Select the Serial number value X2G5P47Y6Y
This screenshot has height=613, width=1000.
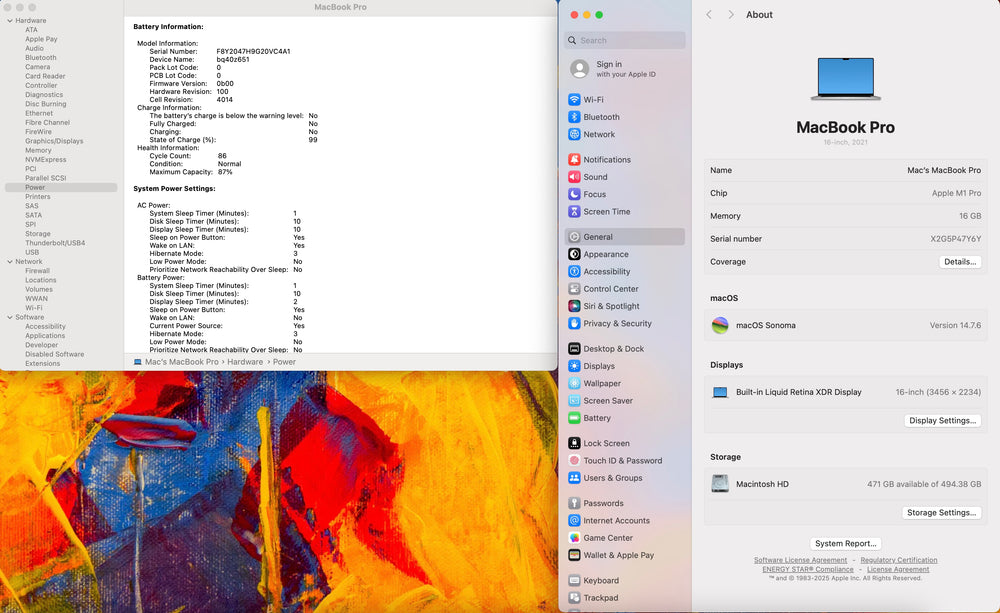[955, 239]
